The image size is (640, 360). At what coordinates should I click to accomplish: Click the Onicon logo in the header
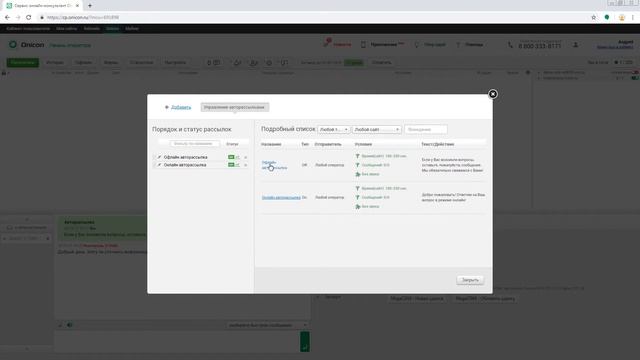(27, 44)
